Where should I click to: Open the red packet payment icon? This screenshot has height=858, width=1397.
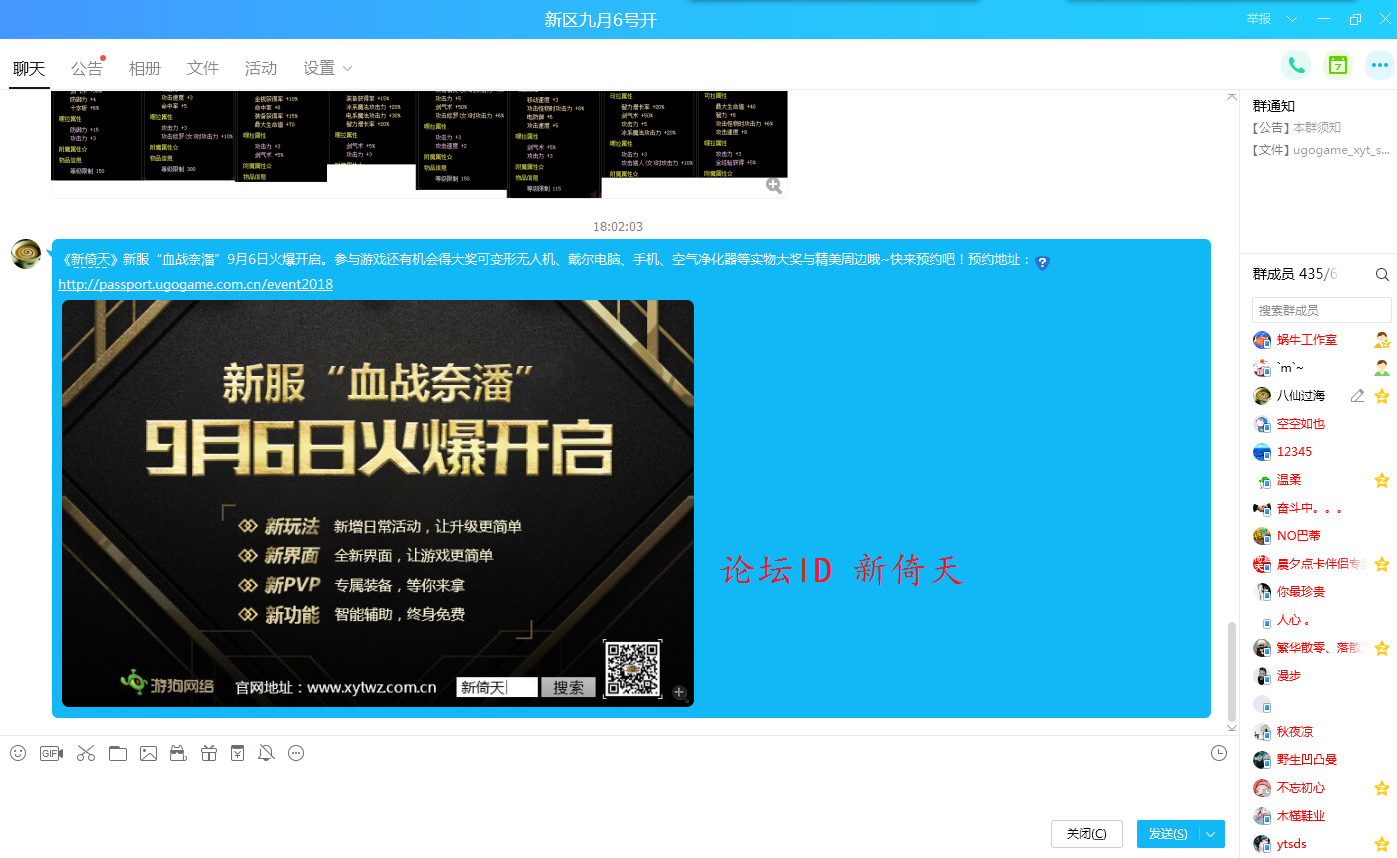click(x=237, y=753)
